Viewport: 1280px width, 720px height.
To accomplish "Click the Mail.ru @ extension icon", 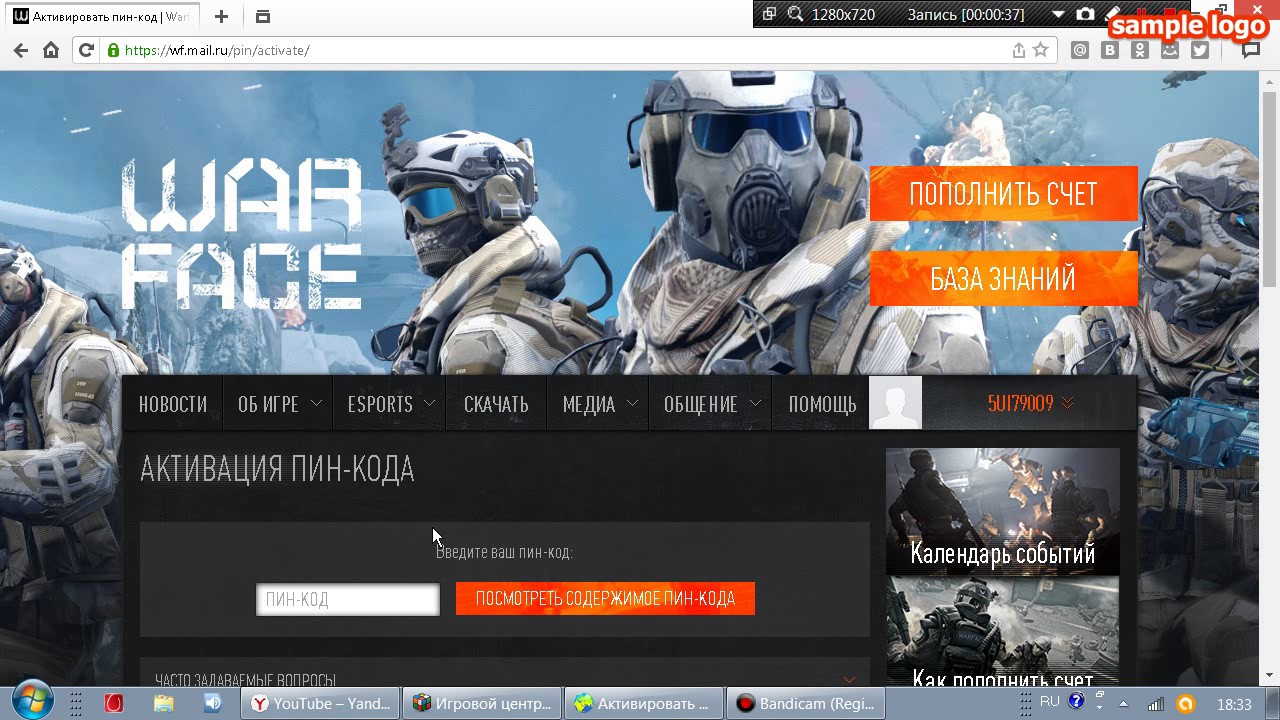I will coord(1080,50).
